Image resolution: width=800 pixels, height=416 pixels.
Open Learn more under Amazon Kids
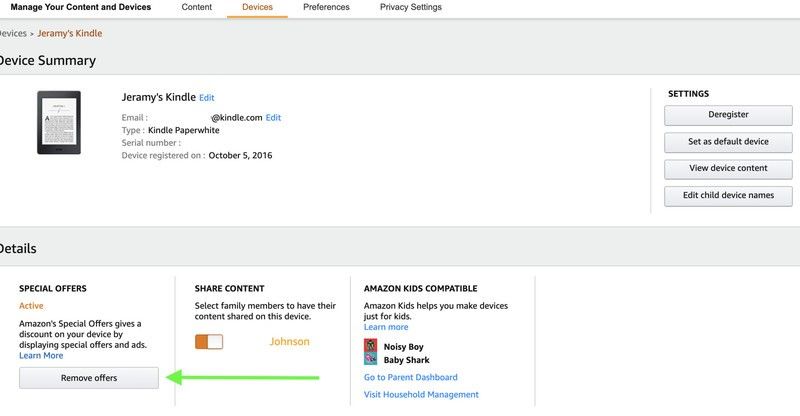386,327
